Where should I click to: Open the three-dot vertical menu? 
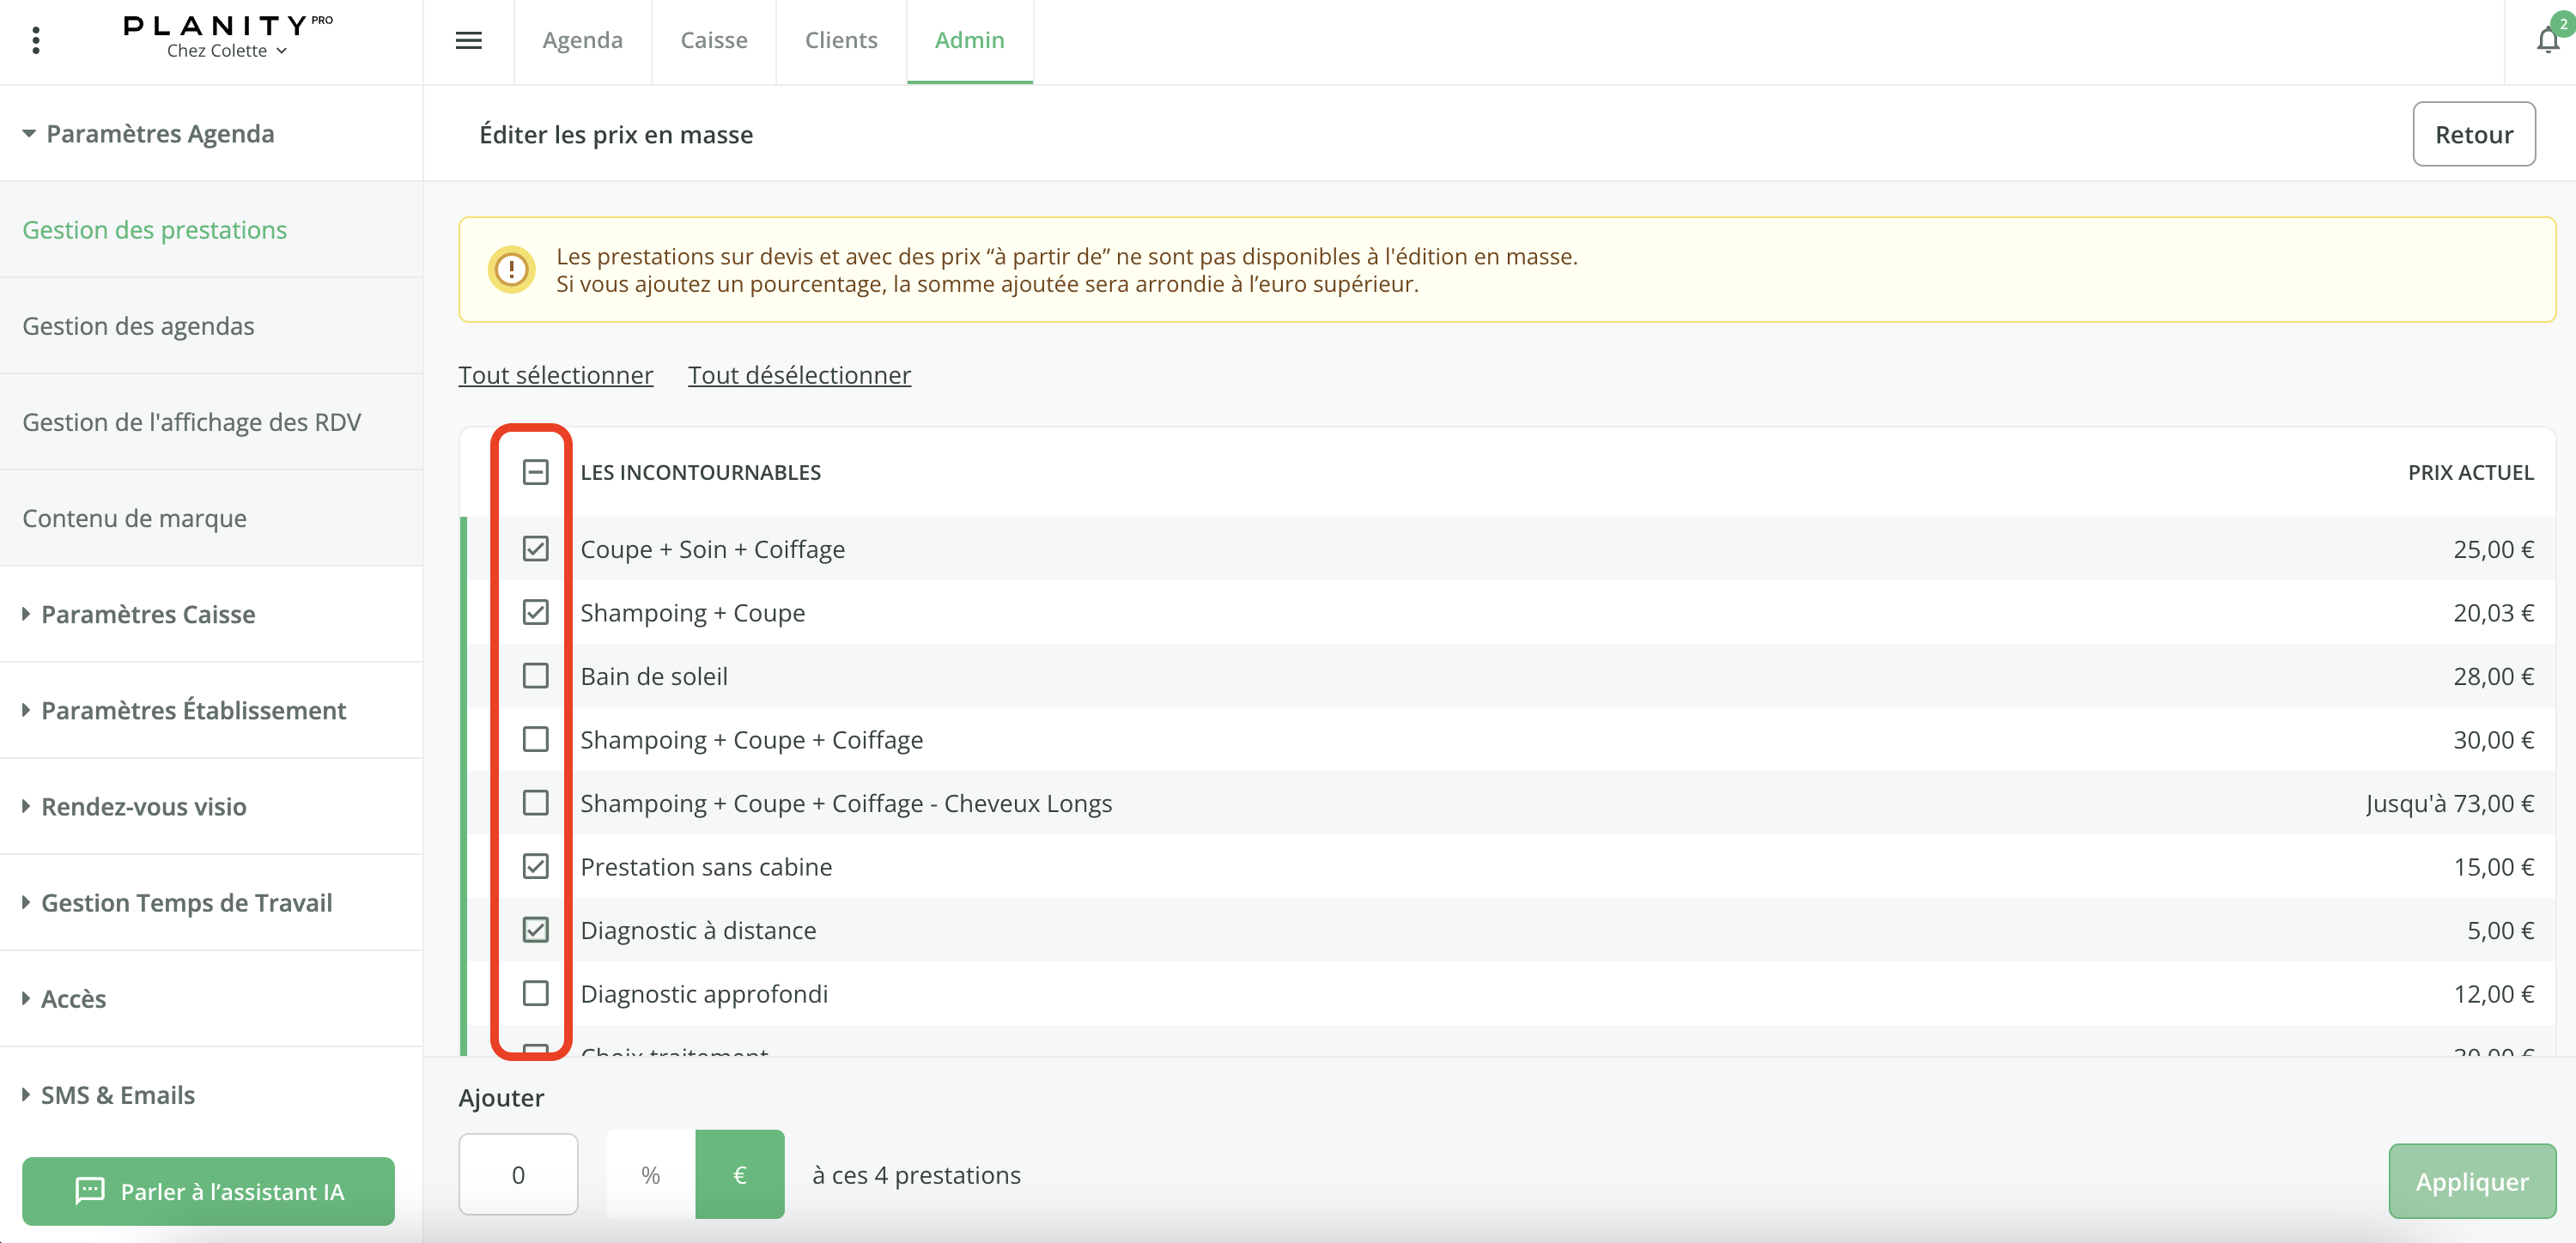[x=36, y=41]
